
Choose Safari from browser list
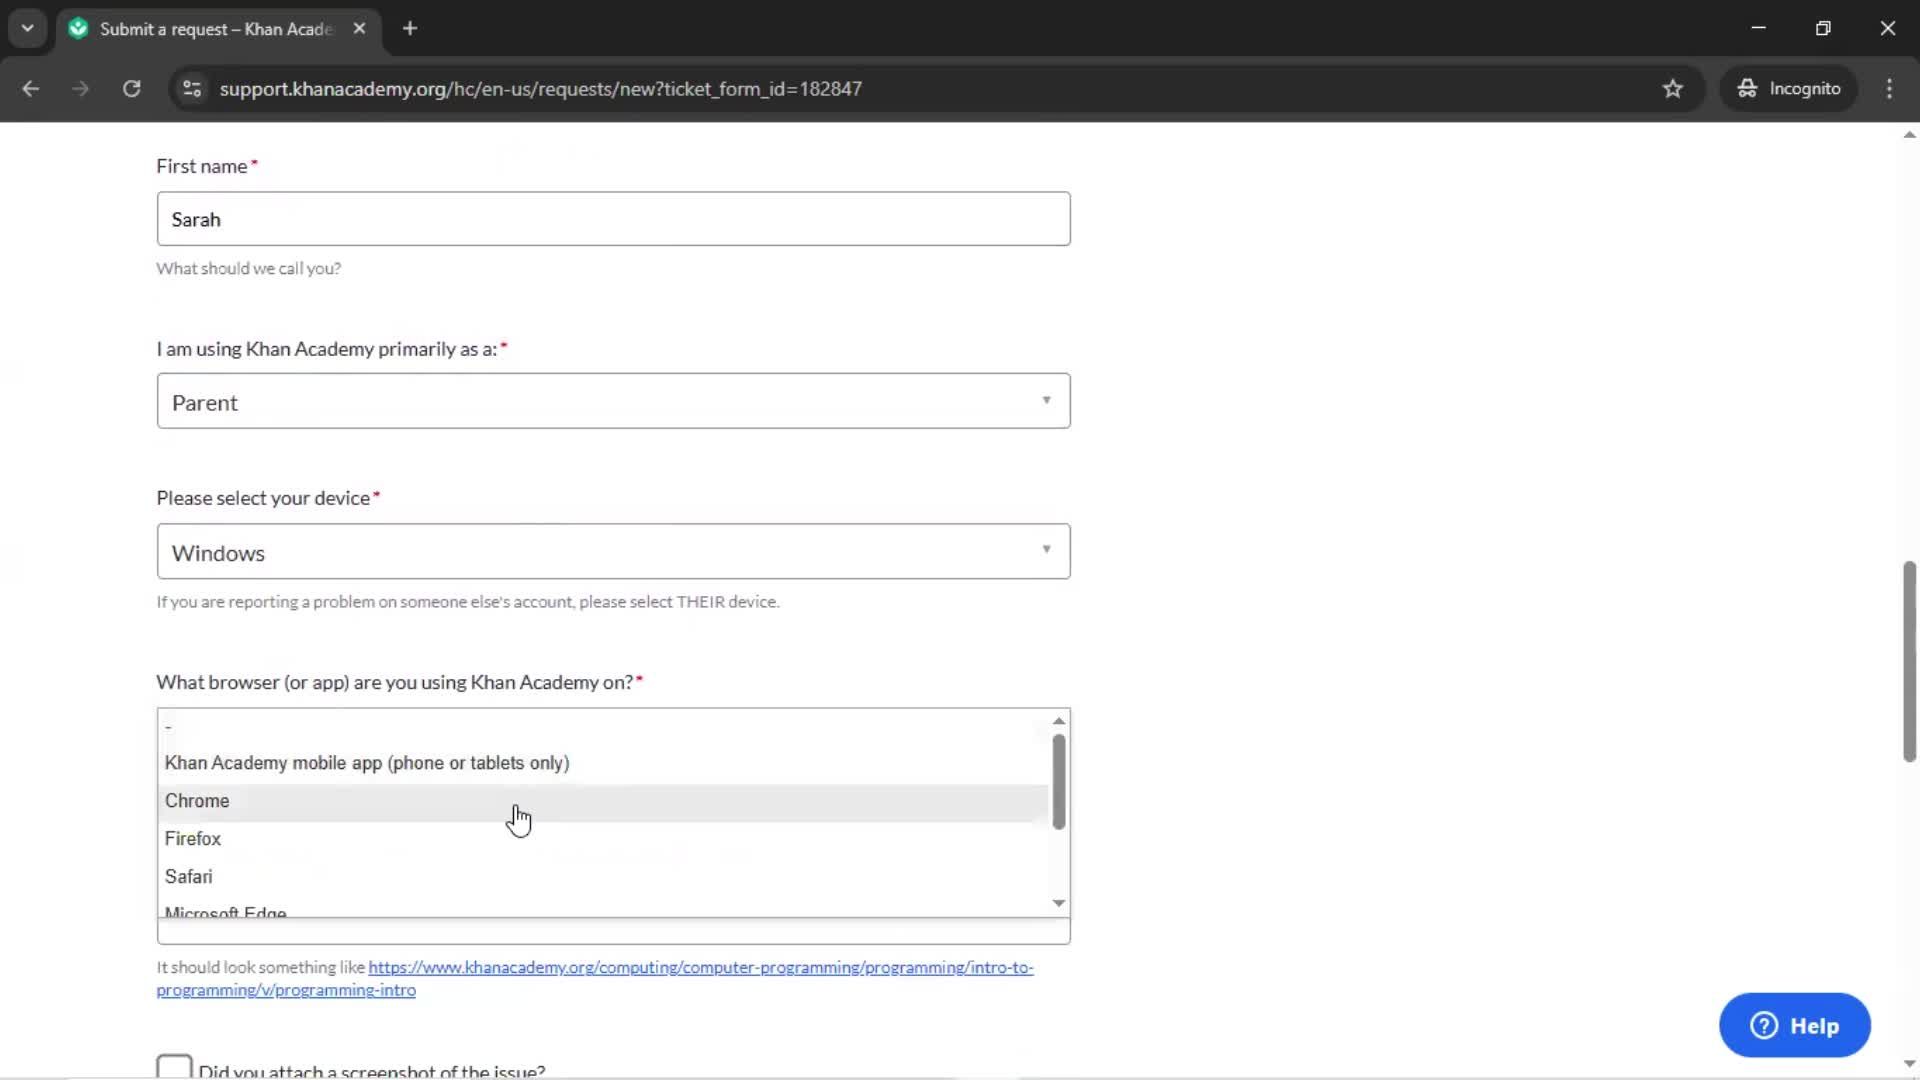click(603, 876)
